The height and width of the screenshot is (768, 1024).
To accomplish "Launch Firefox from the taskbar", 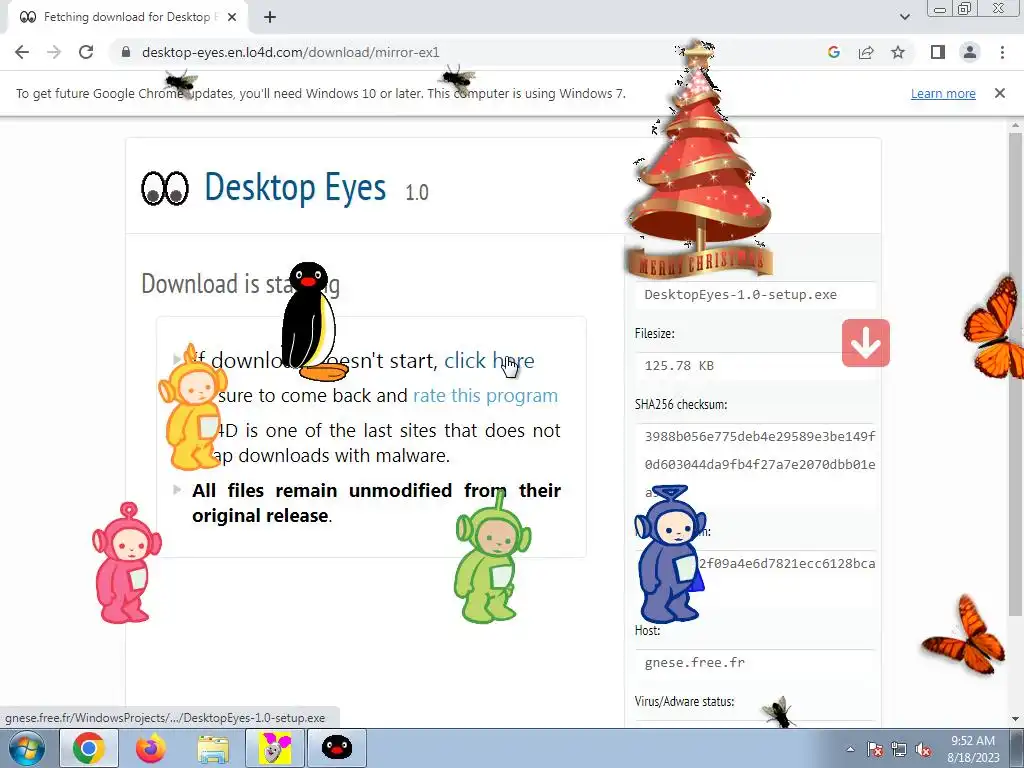I will tap(151, 748).
